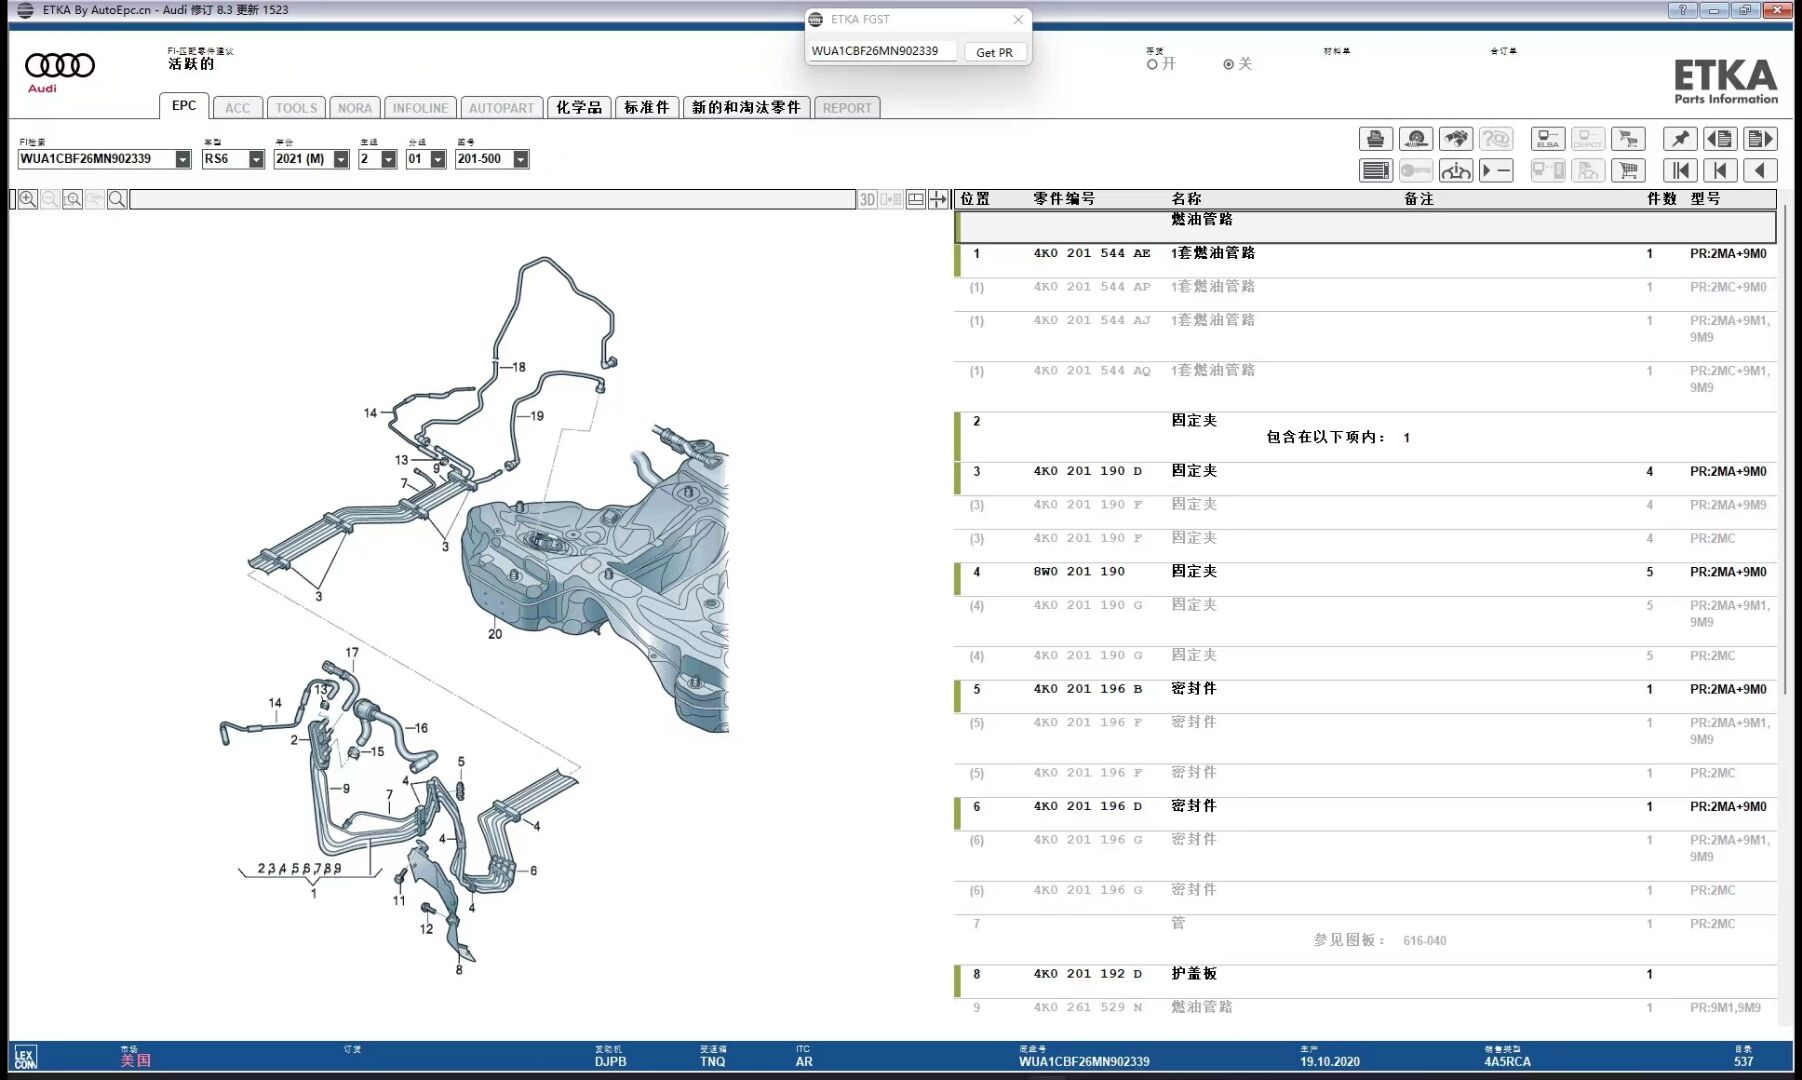This screenshot has height=1080, width=1802.
Task: Switch to the TOOLS tab
Action: click(x=296, y=108)
